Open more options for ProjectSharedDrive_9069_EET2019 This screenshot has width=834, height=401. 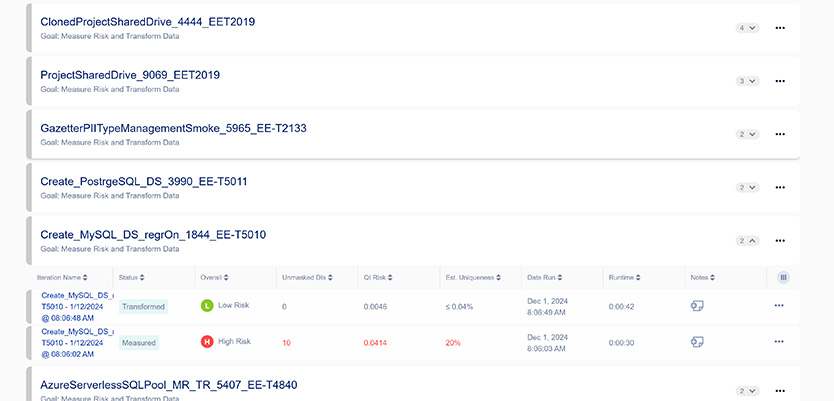point(780,81)
